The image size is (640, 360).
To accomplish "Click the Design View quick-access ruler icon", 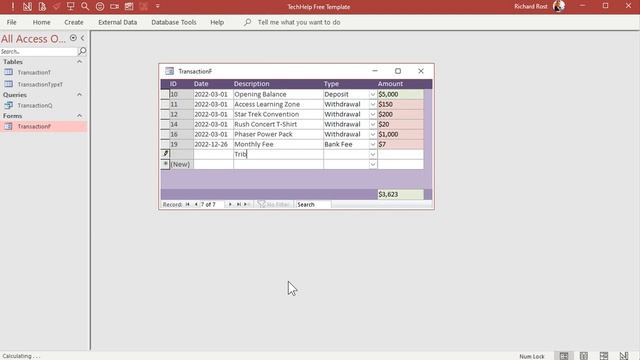I will 27,6.
